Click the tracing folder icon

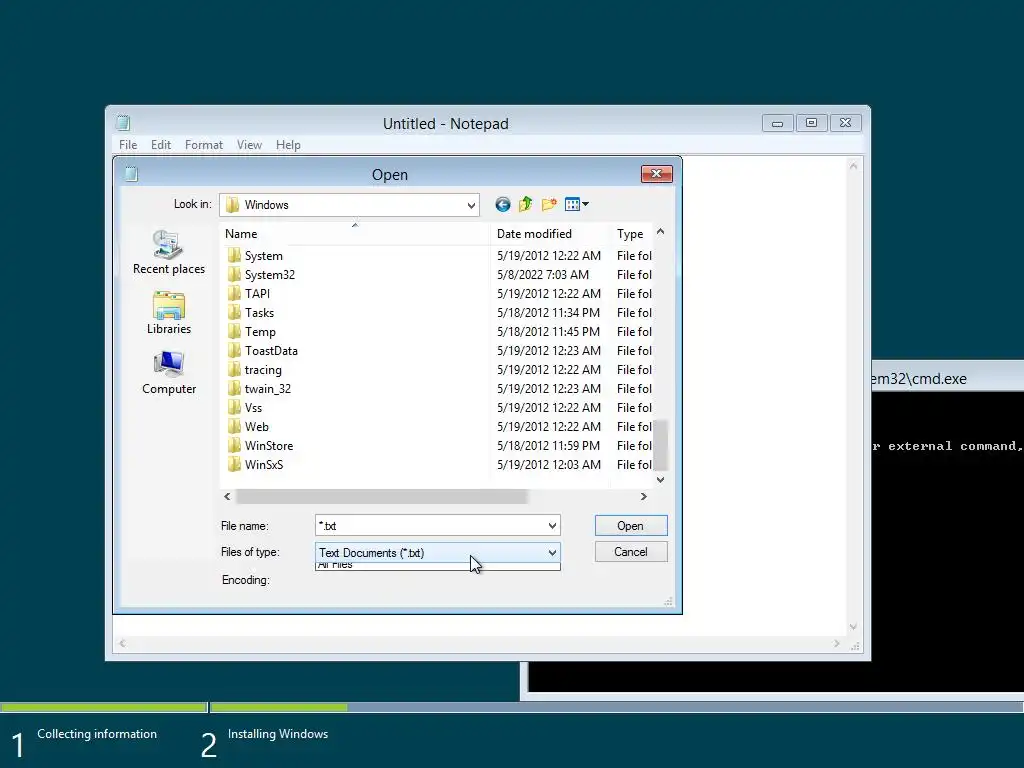click(x=234, y=369)
